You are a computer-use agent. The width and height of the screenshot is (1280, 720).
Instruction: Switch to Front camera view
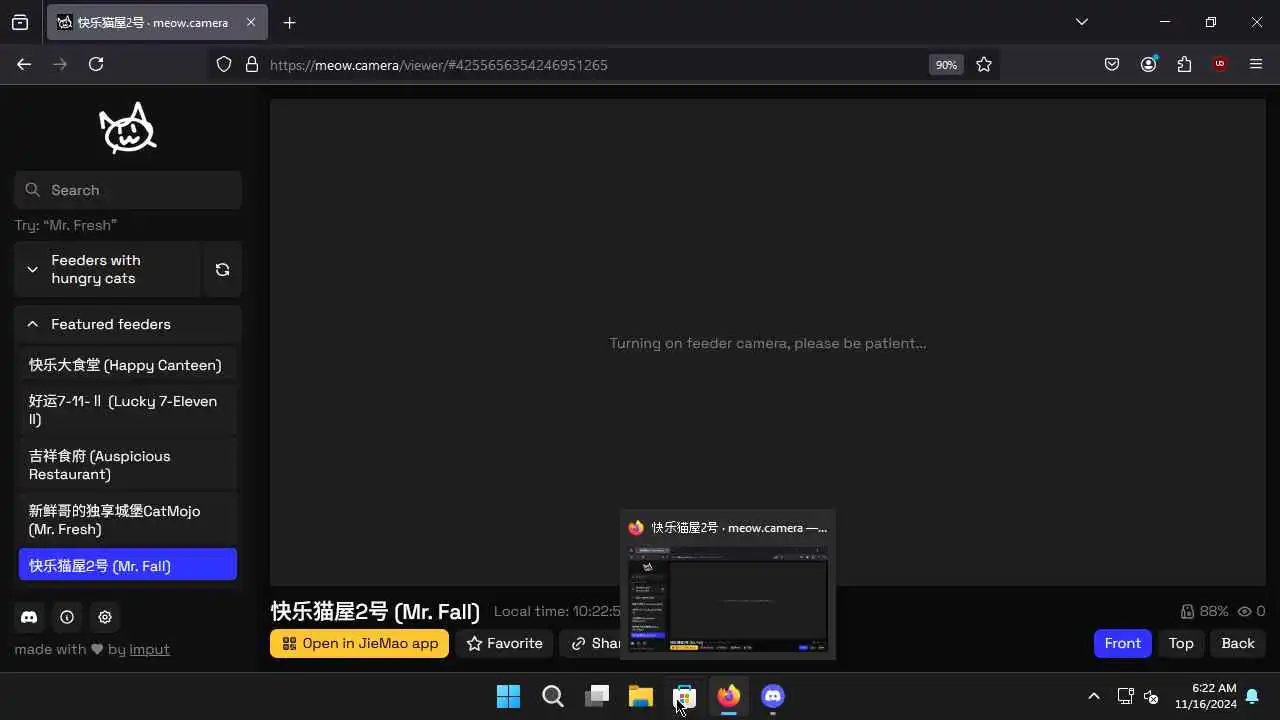(1122, 643)
